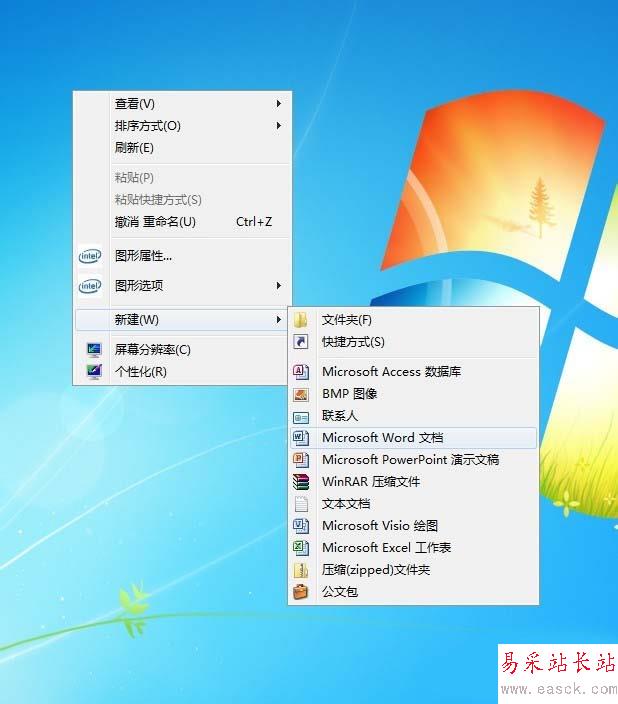
Task: Click the Visio drawing icon
Action: click(x=301, y=525)
